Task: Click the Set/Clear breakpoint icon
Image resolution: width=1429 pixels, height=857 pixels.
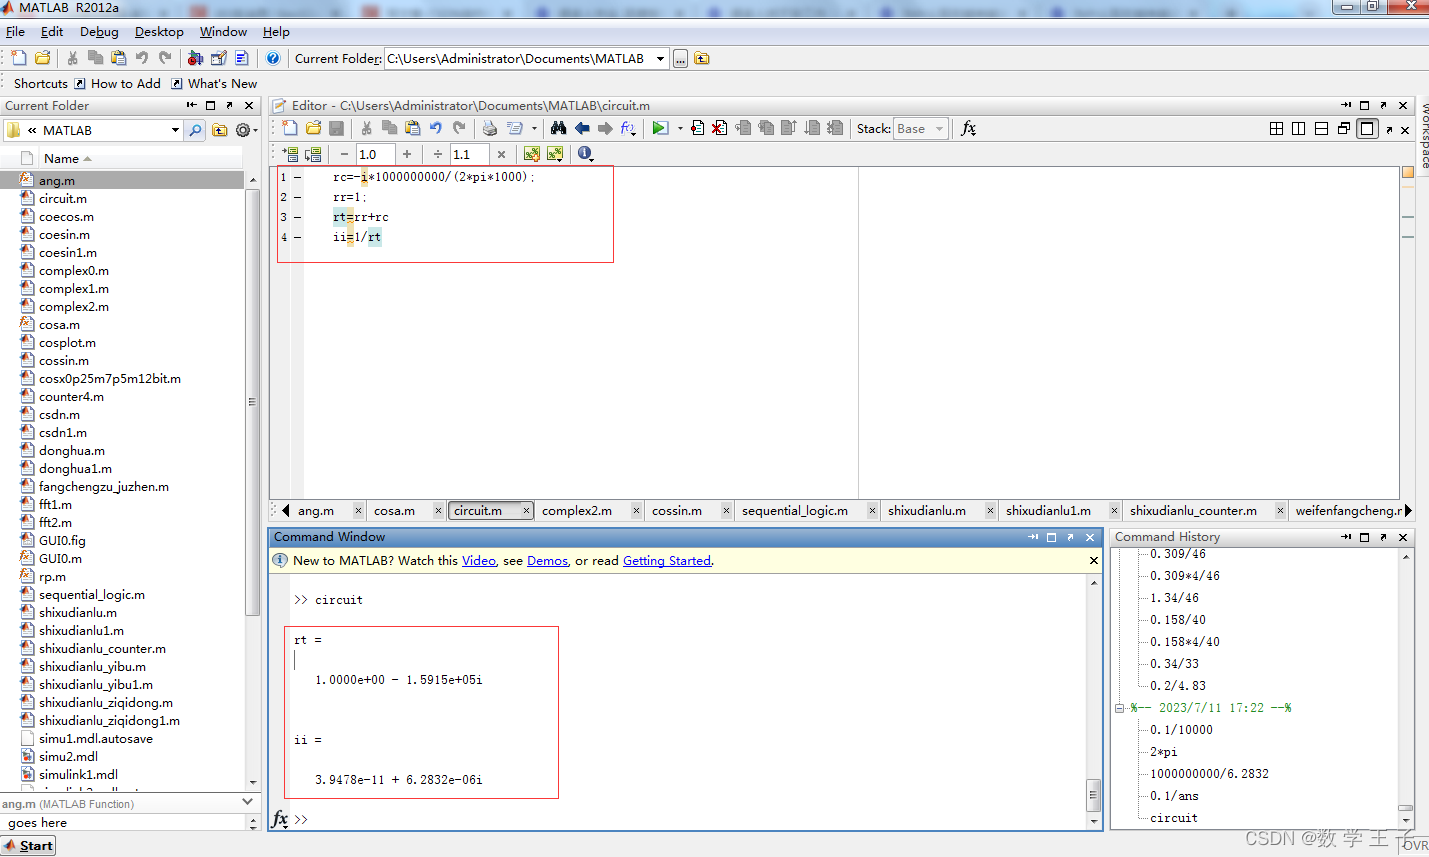Action: (x=697, y=128)
